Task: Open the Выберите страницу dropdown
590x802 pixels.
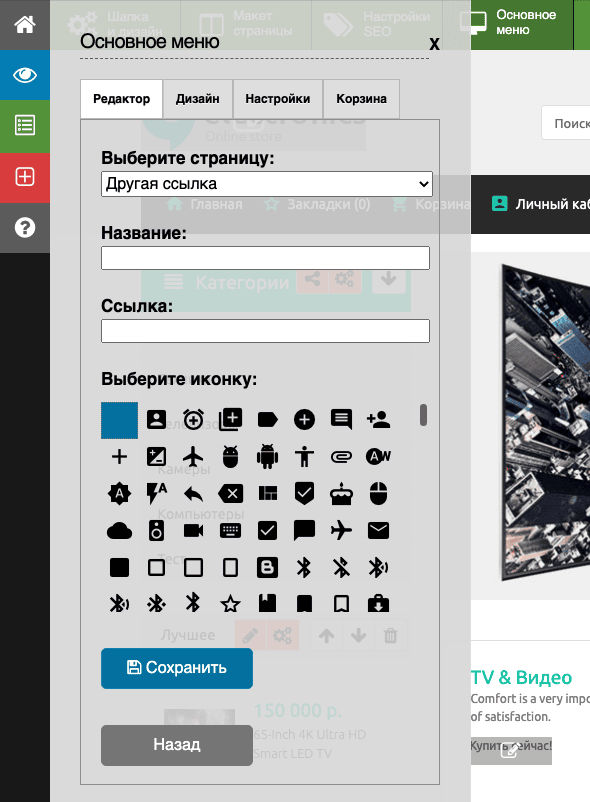Action: click(267, 184)
